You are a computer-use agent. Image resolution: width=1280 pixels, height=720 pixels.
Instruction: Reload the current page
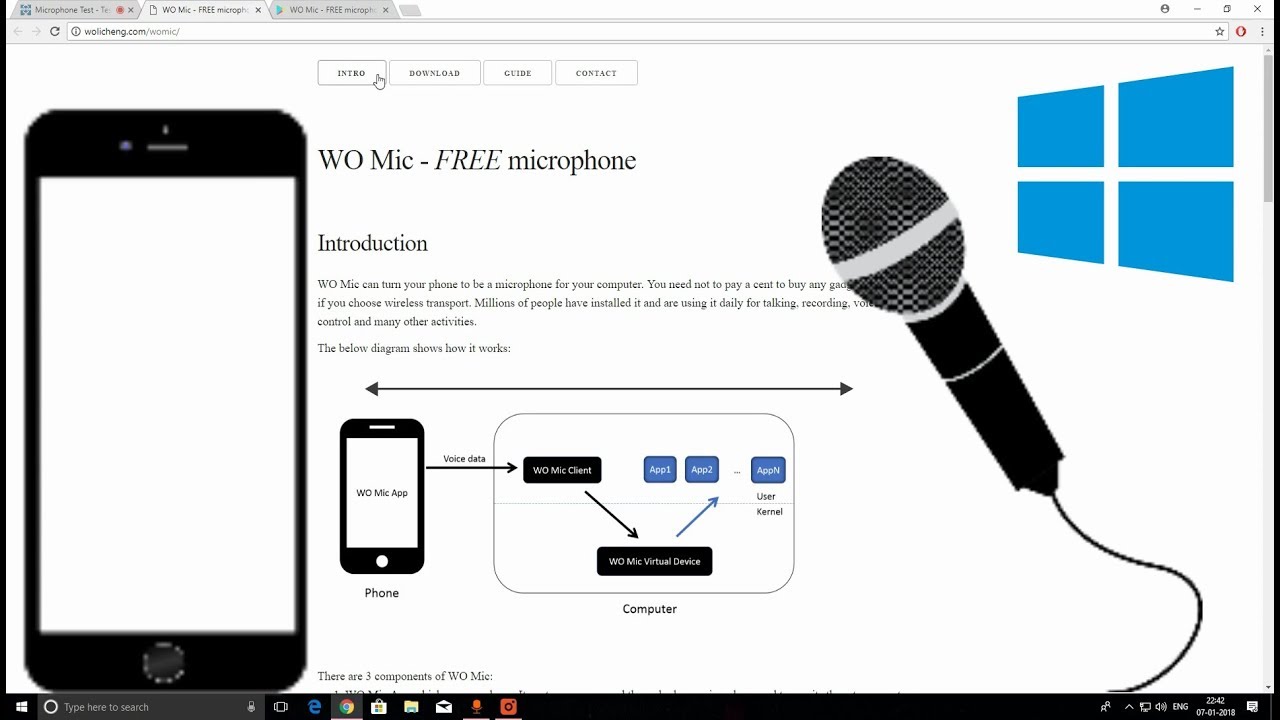pyautogui.click(x=55, y=31)
